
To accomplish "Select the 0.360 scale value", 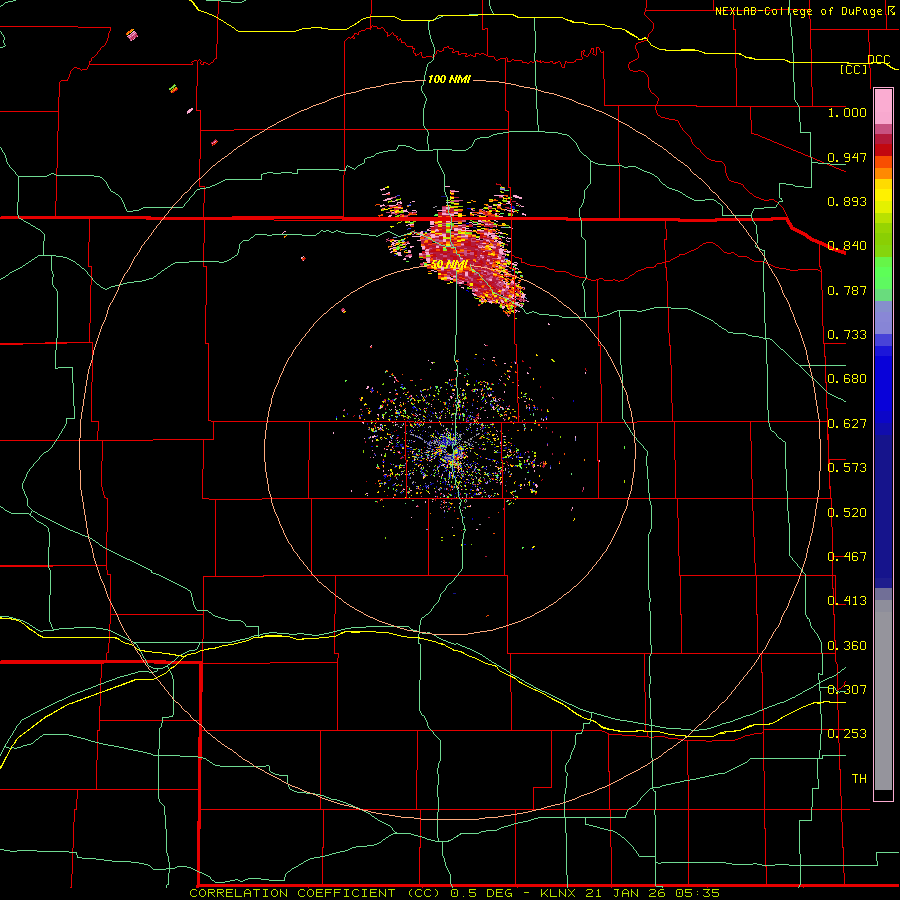I will (847, 645).
